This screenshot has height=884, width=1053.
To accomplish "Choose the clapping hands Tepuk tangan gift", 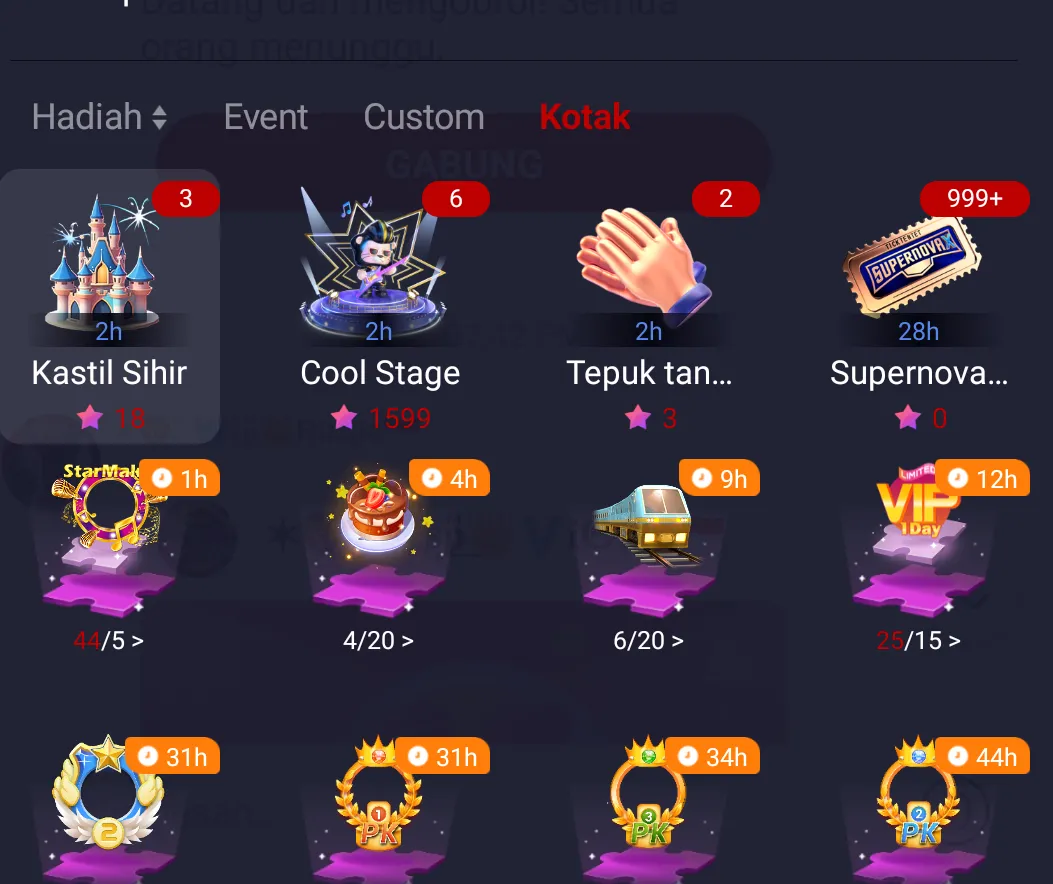I will (x=649, y=306).
